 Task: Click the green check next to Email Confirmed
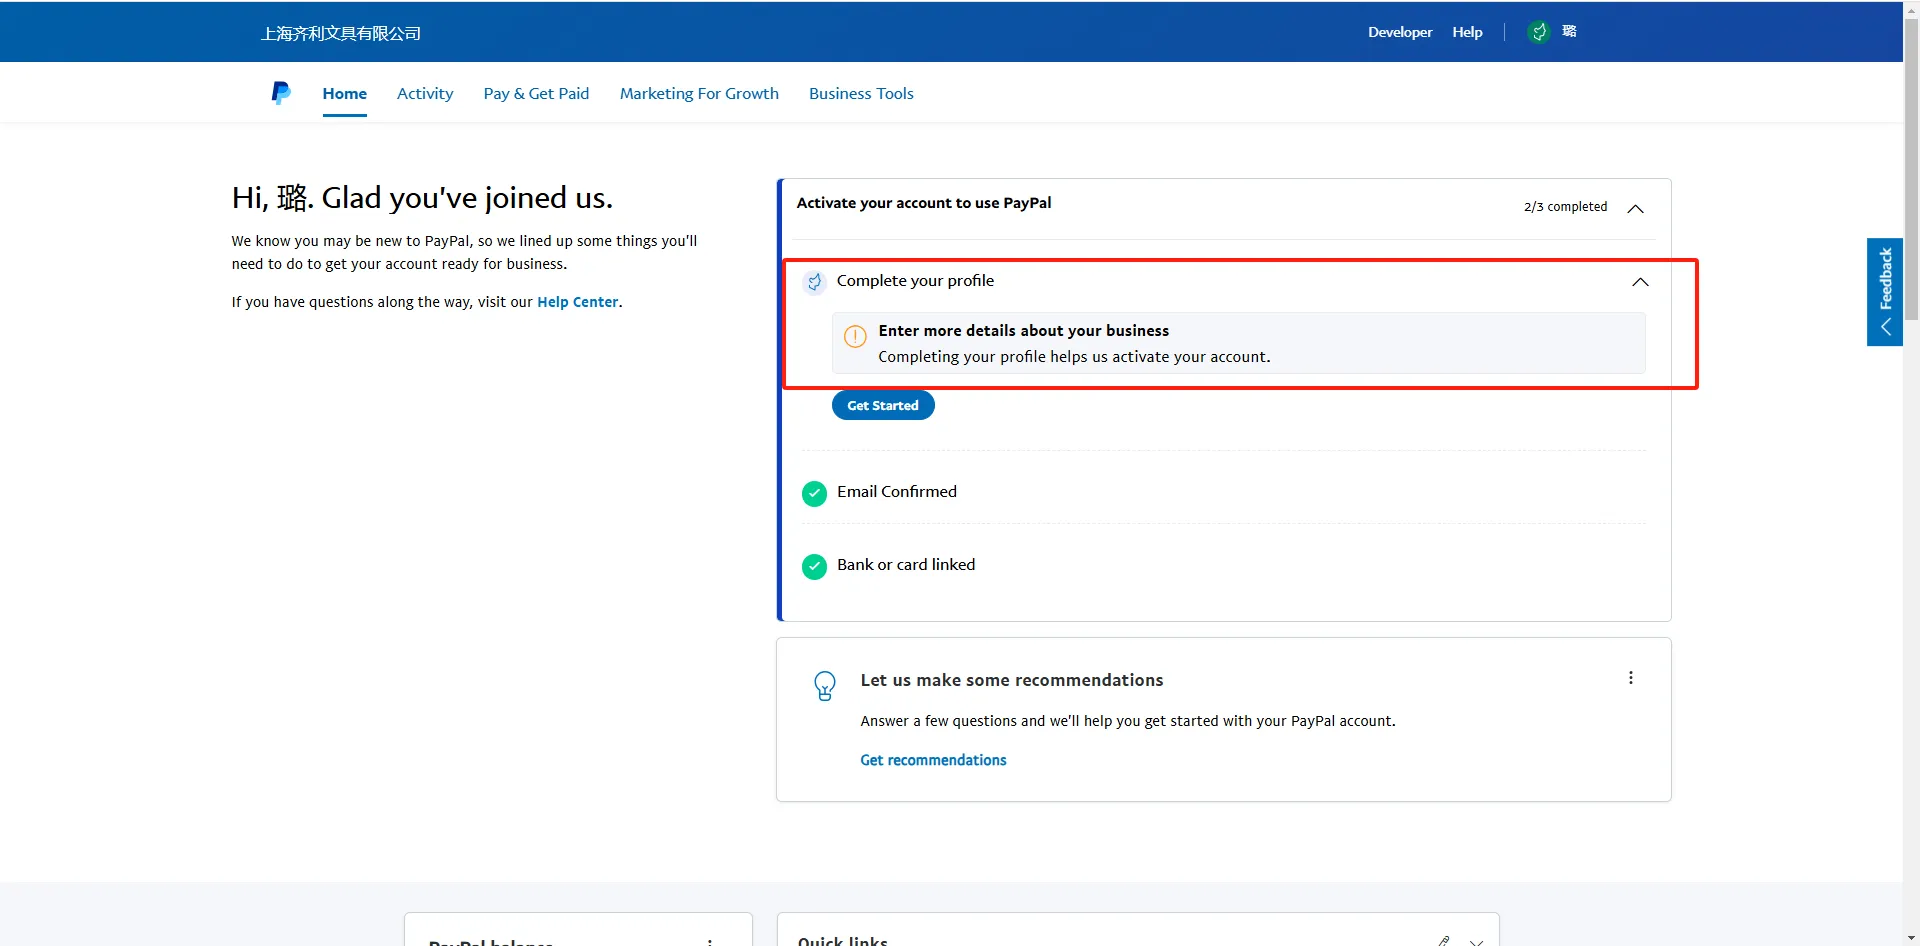tap(814, 493)
